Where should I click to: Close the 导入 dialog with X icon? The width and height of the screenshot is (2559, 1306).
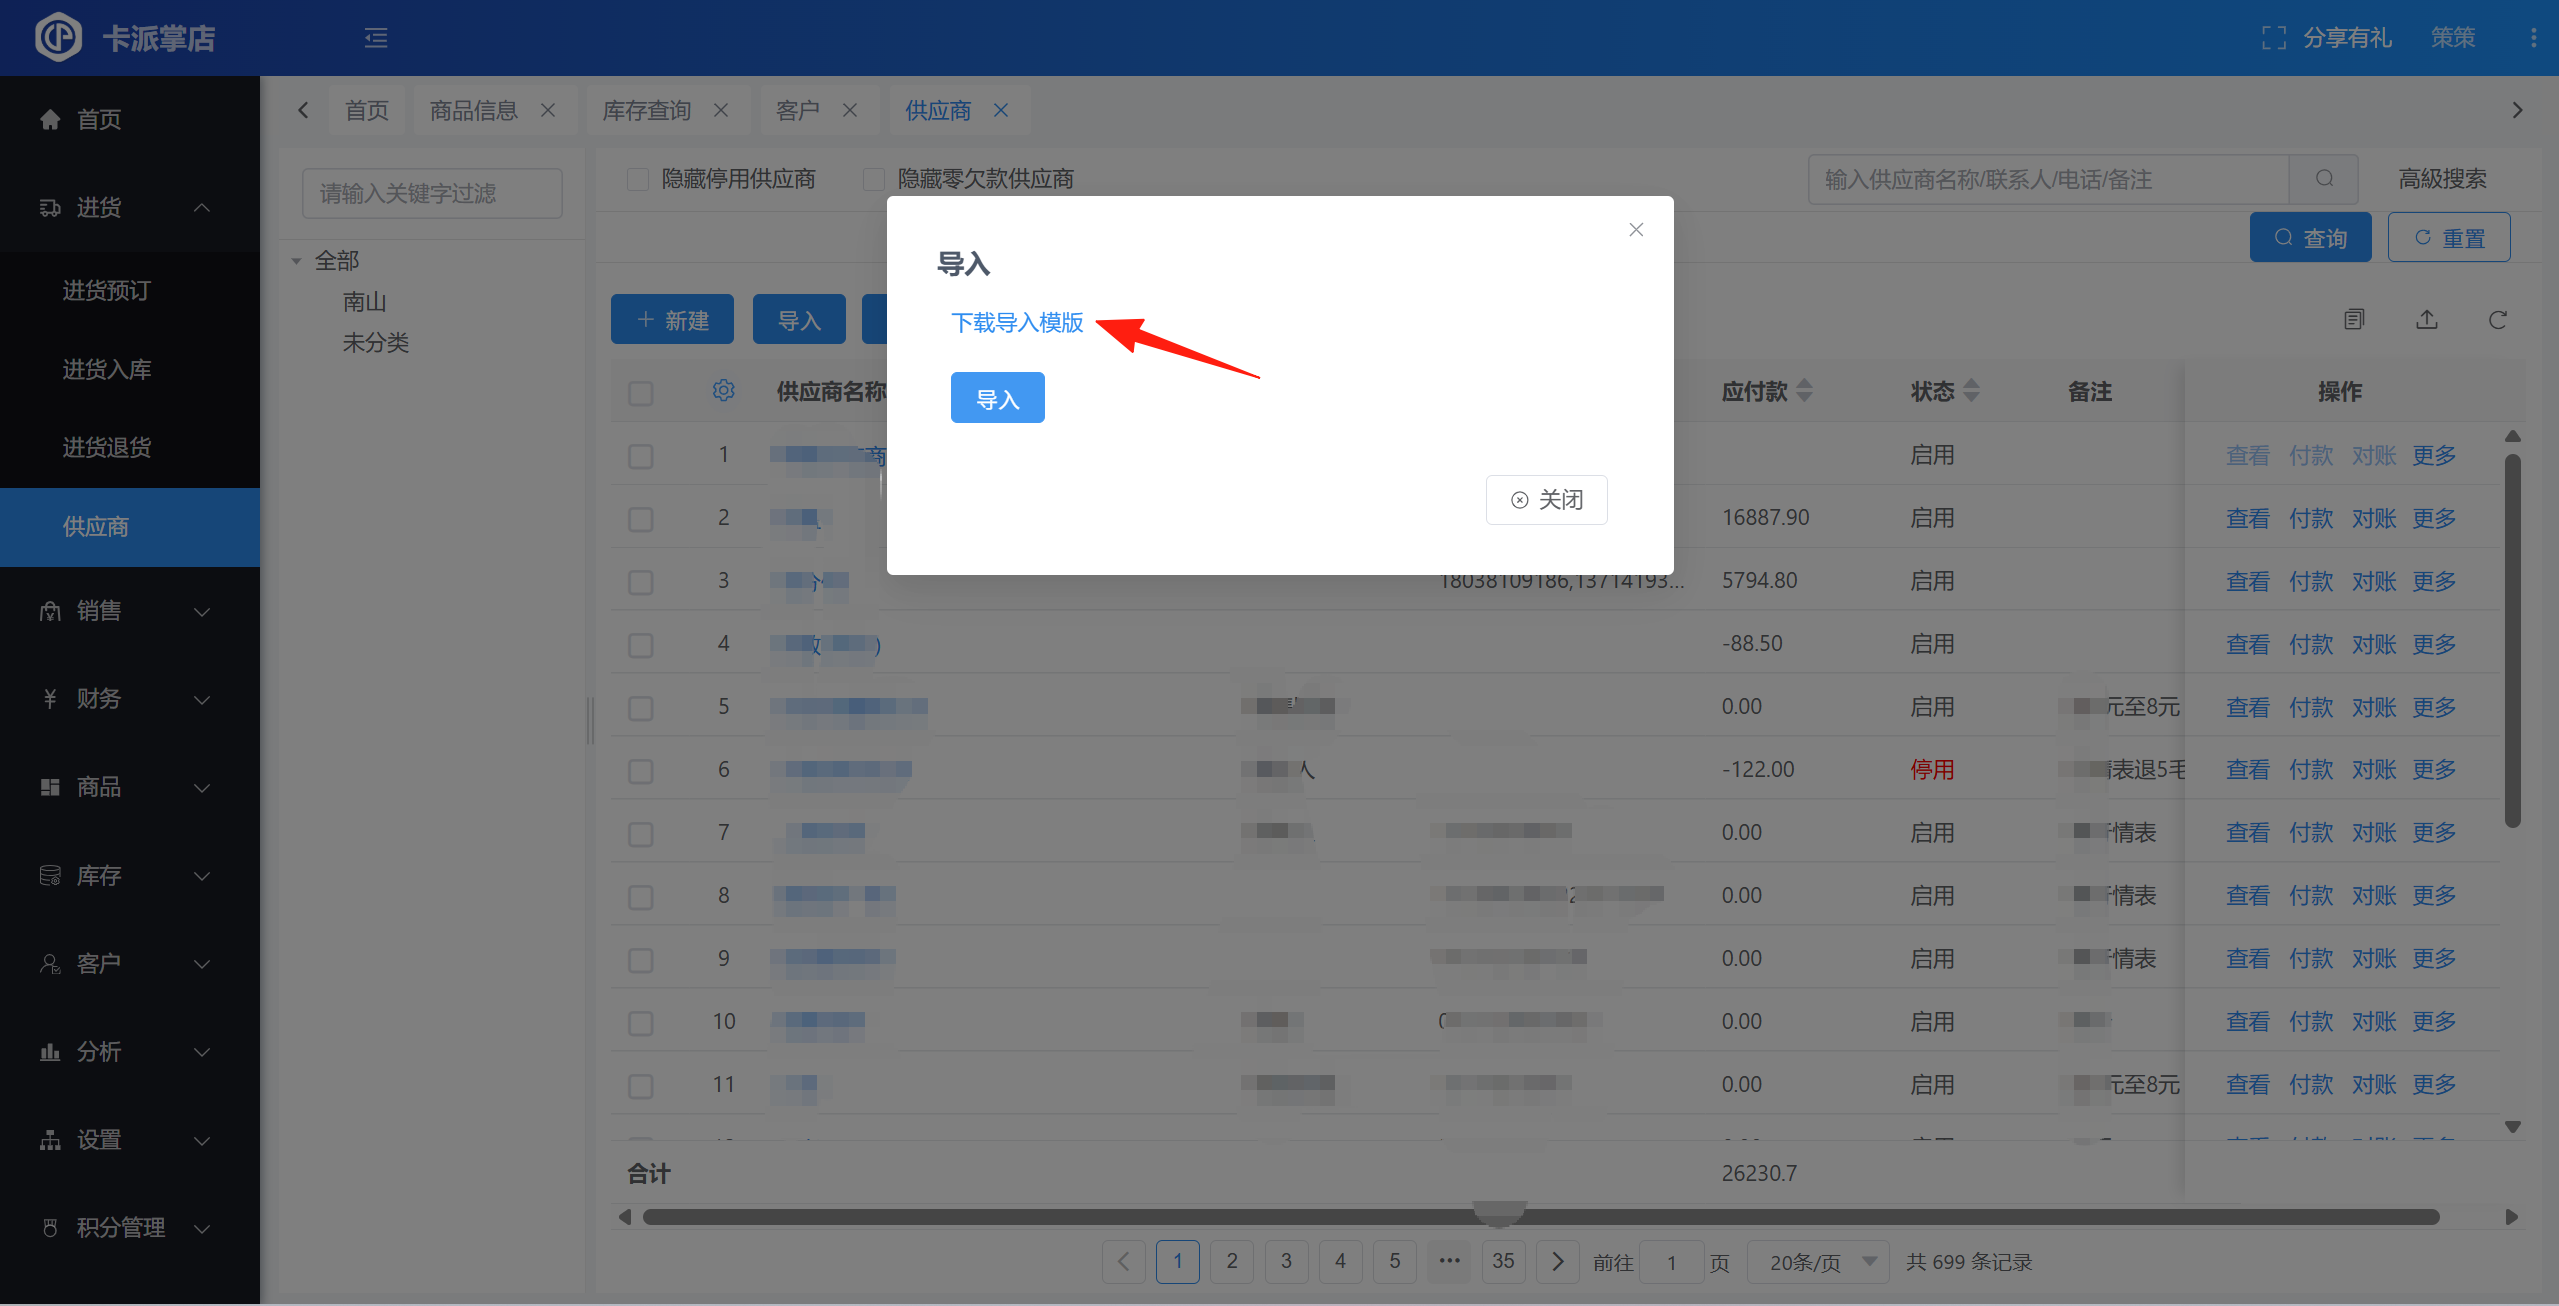1636,230
